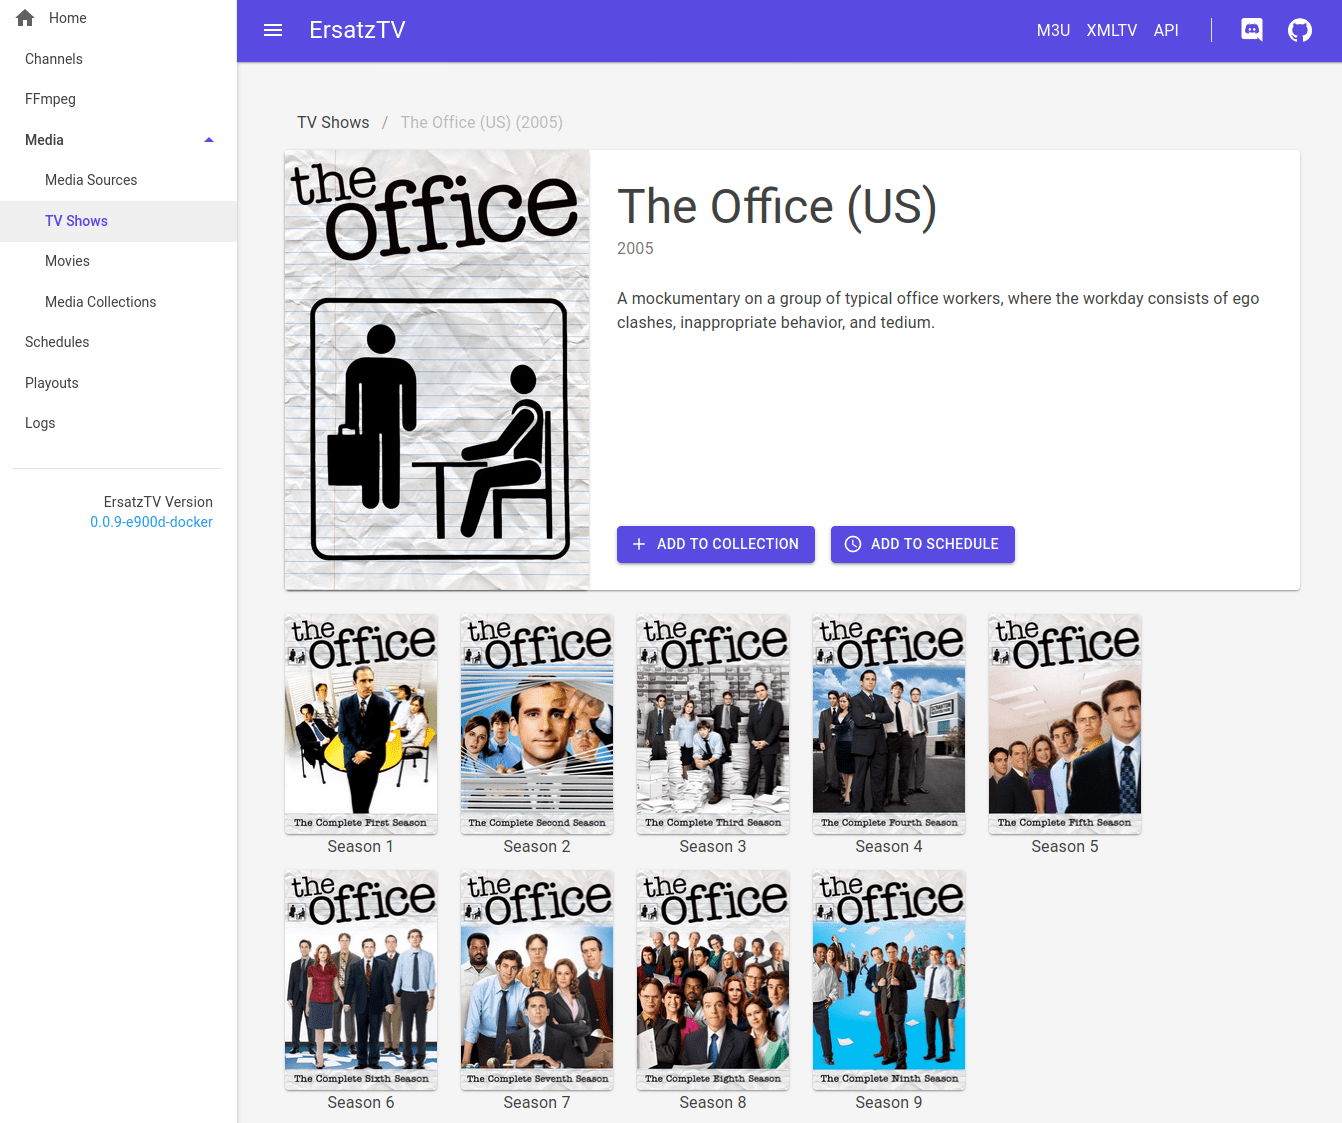Open Season 1 poster thumbnail
This screenshot has height=1123, width=1342.
[361, 724]
